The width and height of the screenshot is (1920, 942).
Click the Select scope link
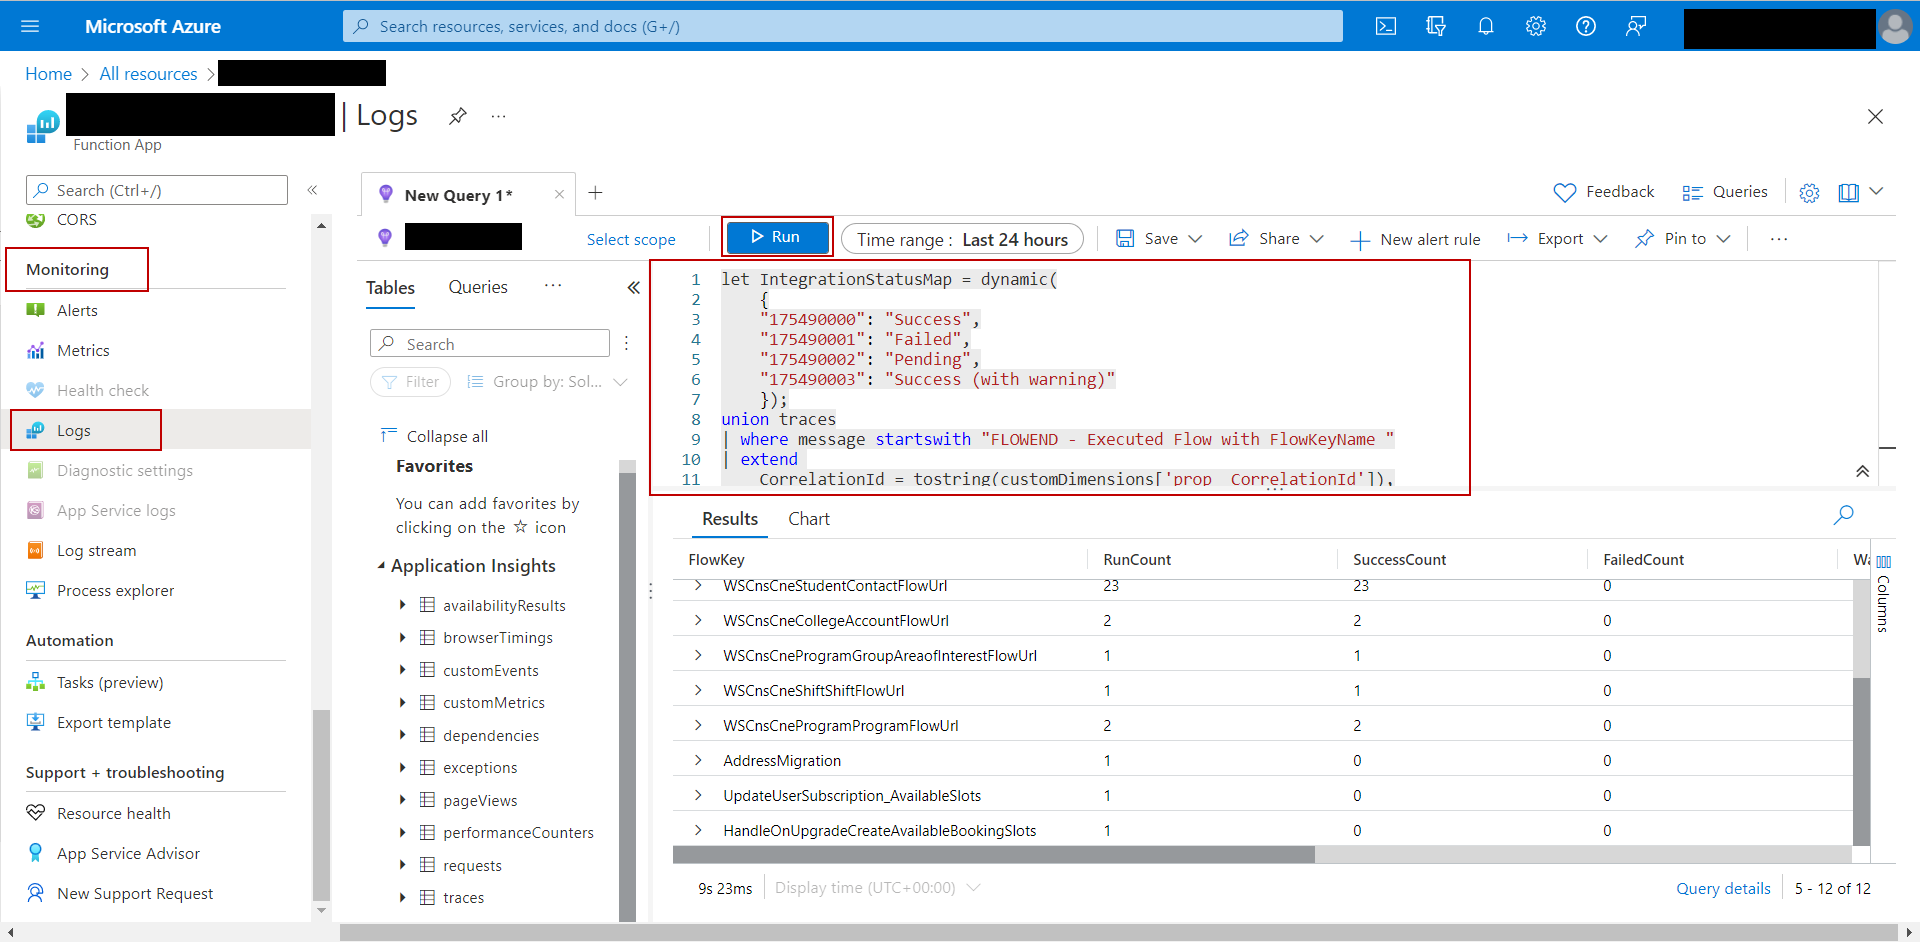(x=631, y=240)
